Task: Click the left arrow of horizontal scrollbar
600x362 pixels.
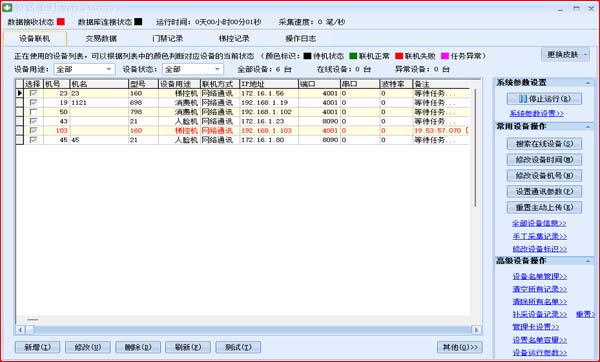Action: pyautogui.click(x=20, y=329)
